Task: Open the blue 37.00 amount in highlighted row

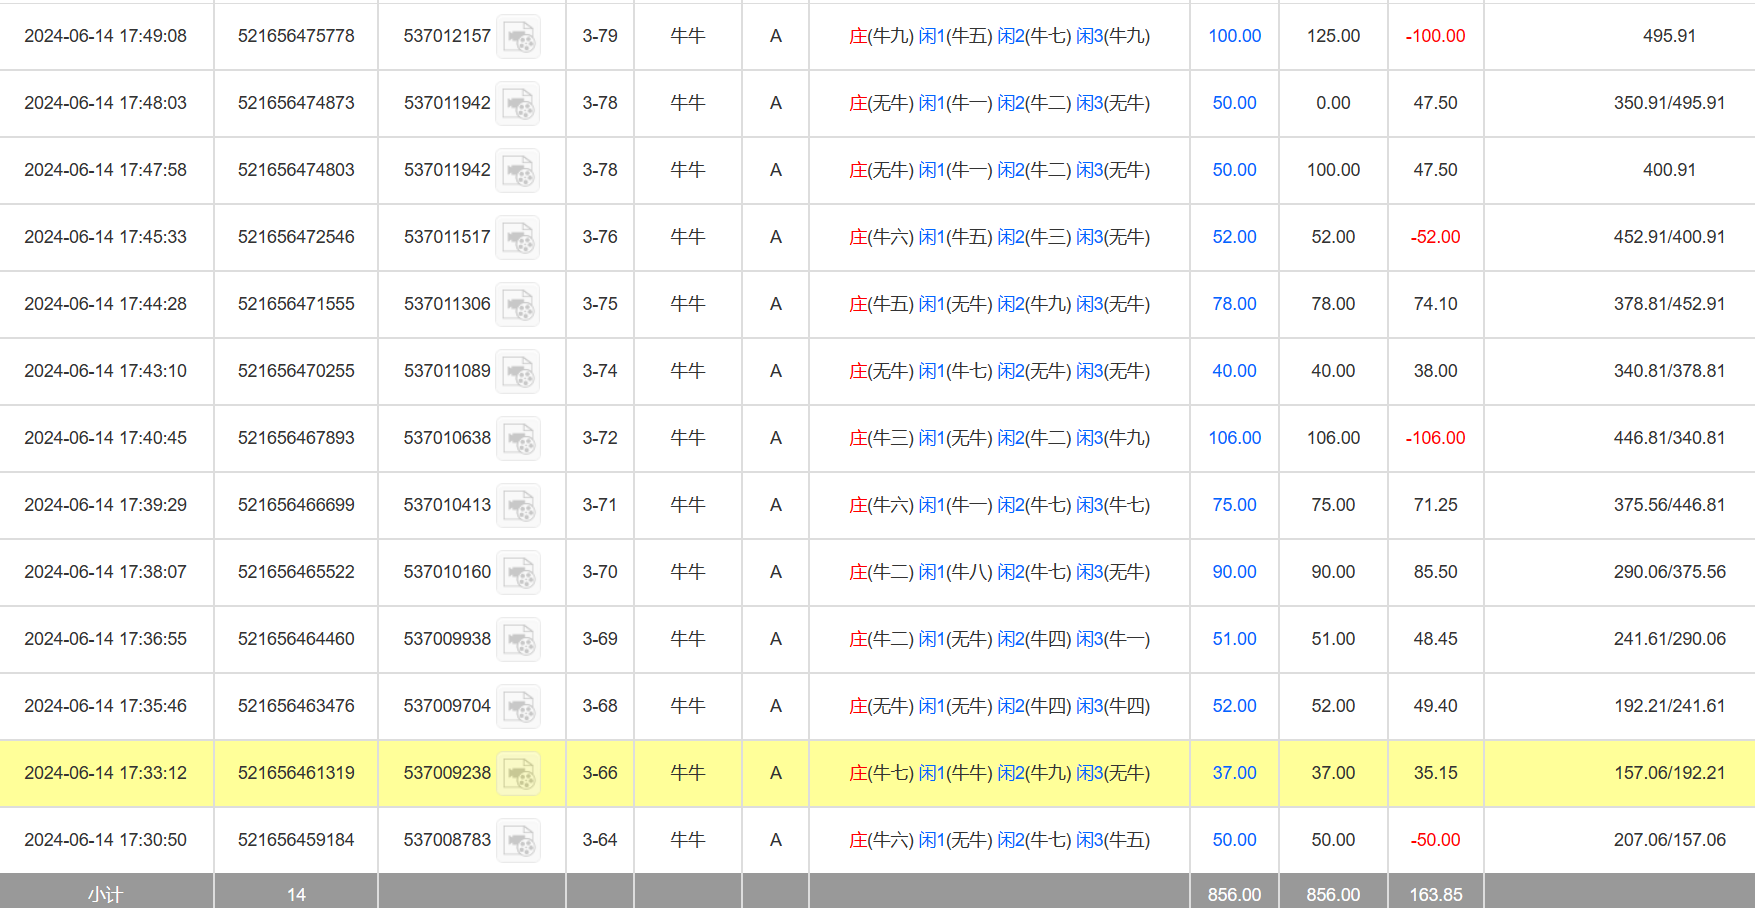Action: click(x=1234, y=773)
